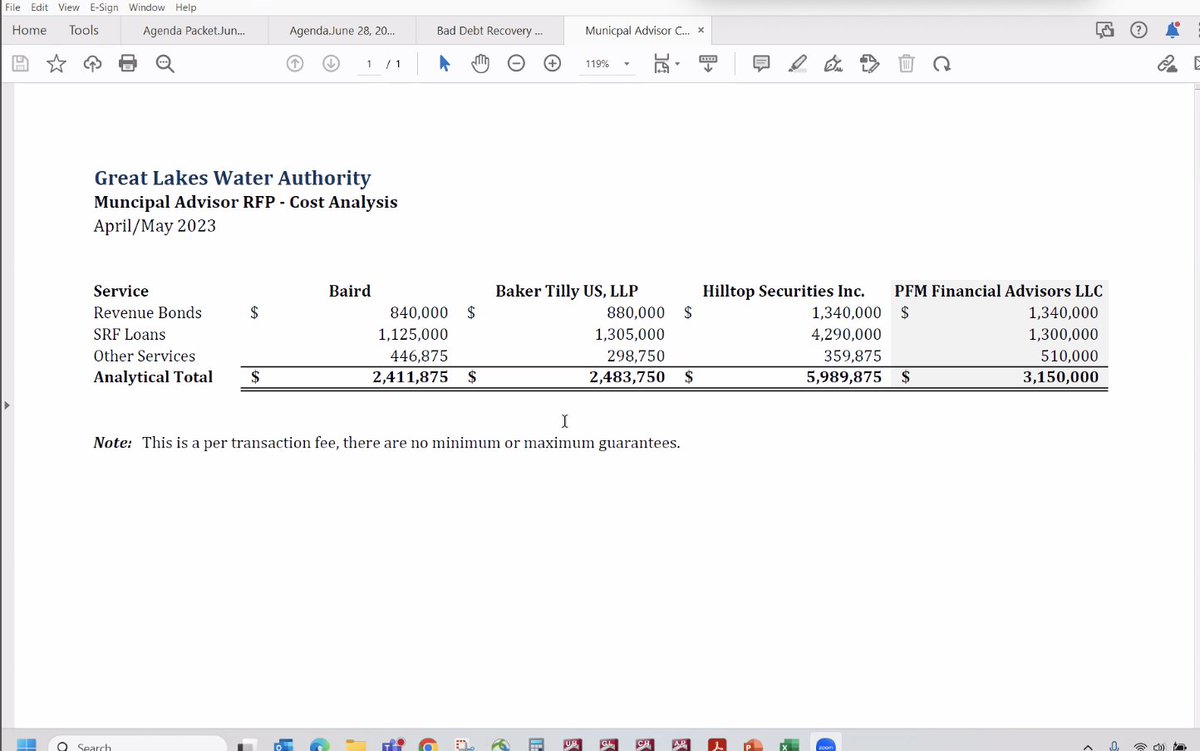Image resolution: width=1200 pixels, height=751 pixels.
Task: Open Zoom from the taskbar
Action: coord(826,745)
